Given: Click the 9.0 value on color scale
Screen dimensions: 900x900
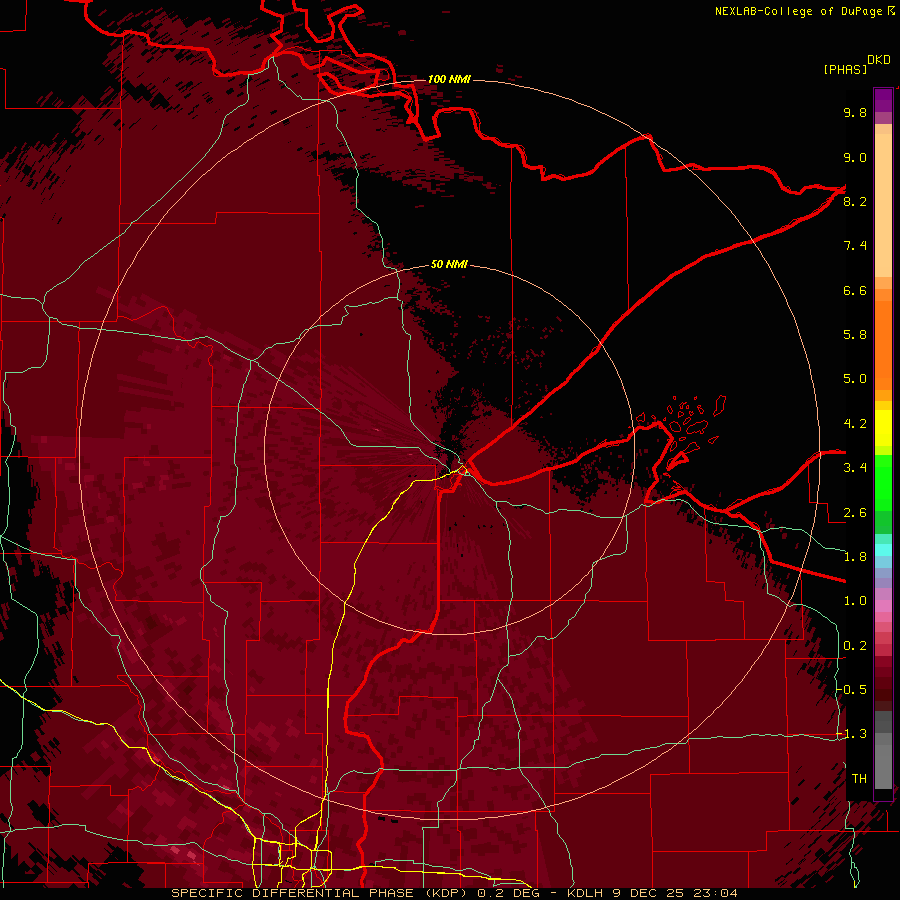Looking at the screenshot, I should tap(855, 157).
